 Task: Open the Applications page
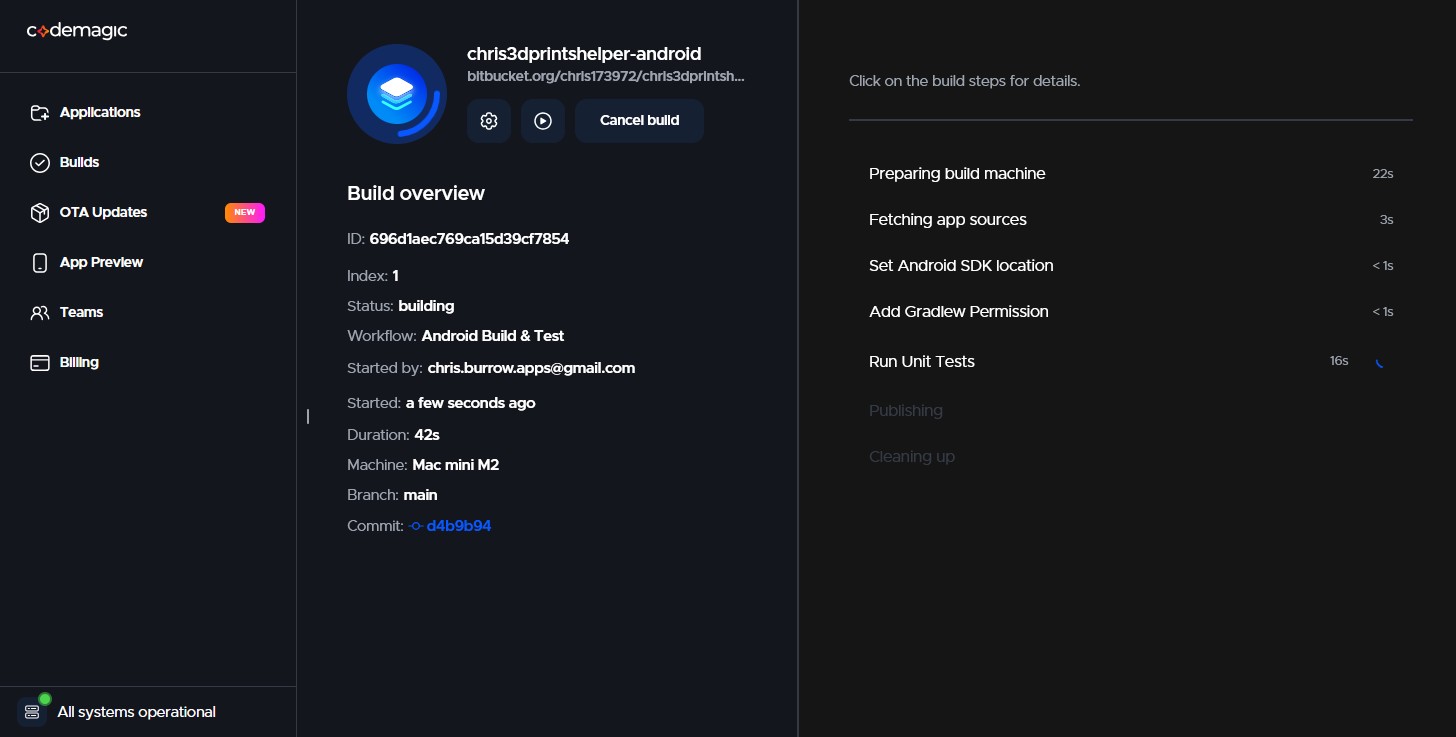click(x=100, y=112)
